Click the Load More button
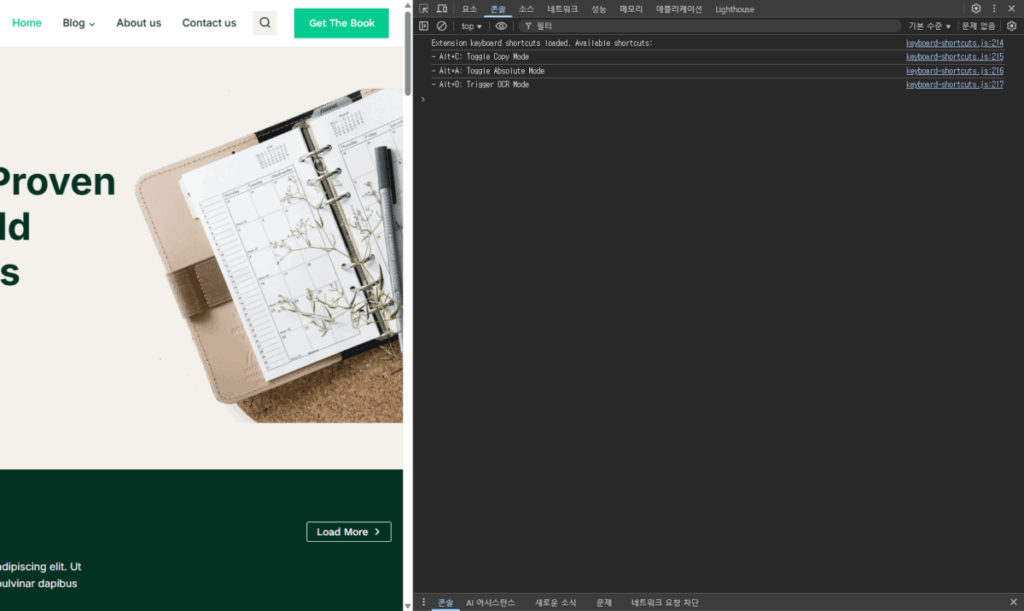 348,532
